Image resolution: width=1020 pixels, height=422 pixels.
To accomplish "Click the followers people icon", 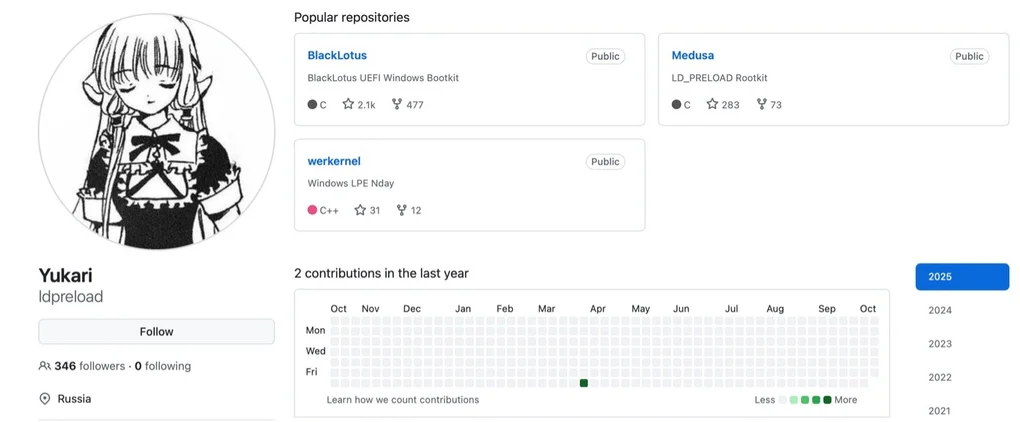I will (x=44, y=366).
